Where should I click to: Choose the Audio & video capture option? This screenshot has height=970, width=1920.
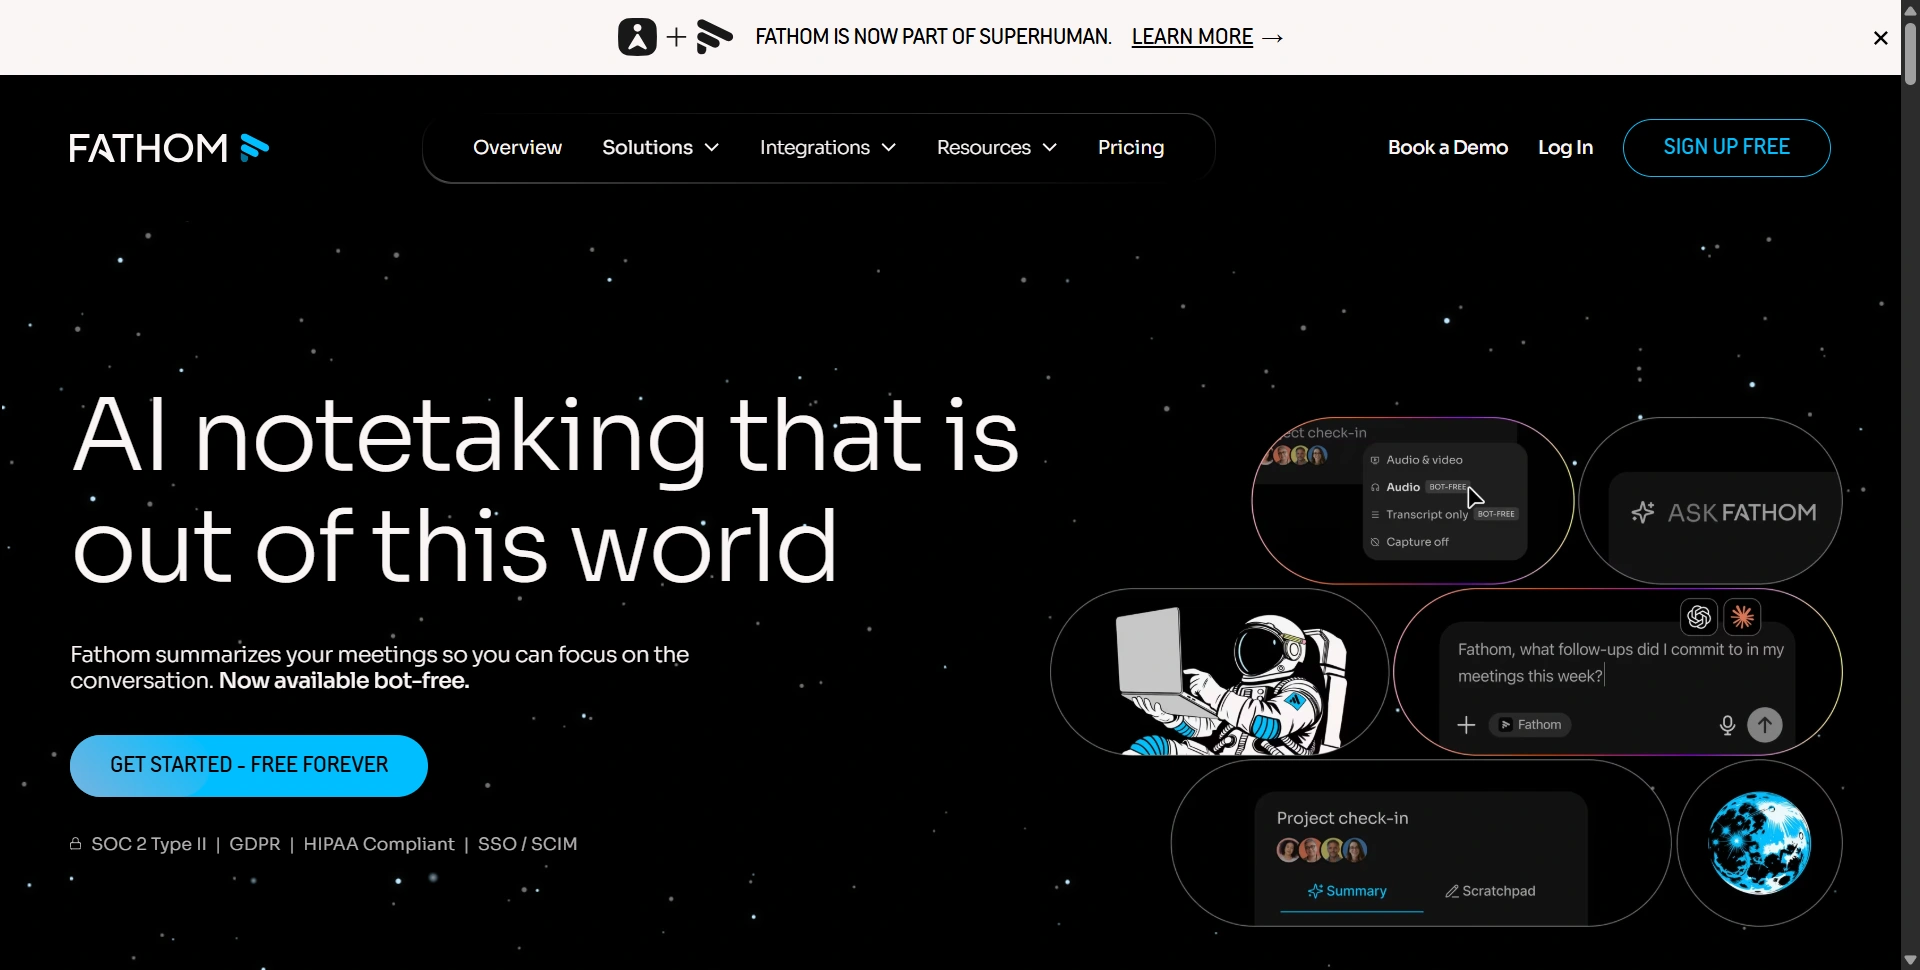[1416, 460]
